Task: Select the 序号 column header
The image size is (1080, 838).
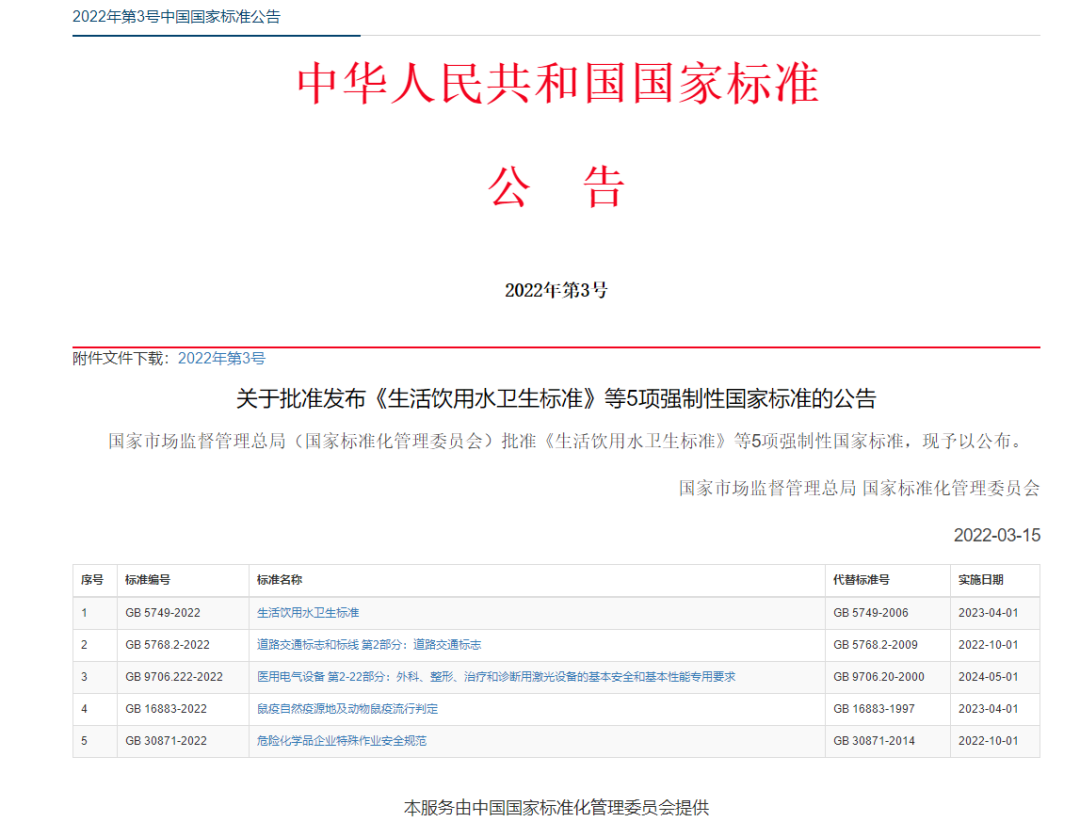Action: (92, 580)
